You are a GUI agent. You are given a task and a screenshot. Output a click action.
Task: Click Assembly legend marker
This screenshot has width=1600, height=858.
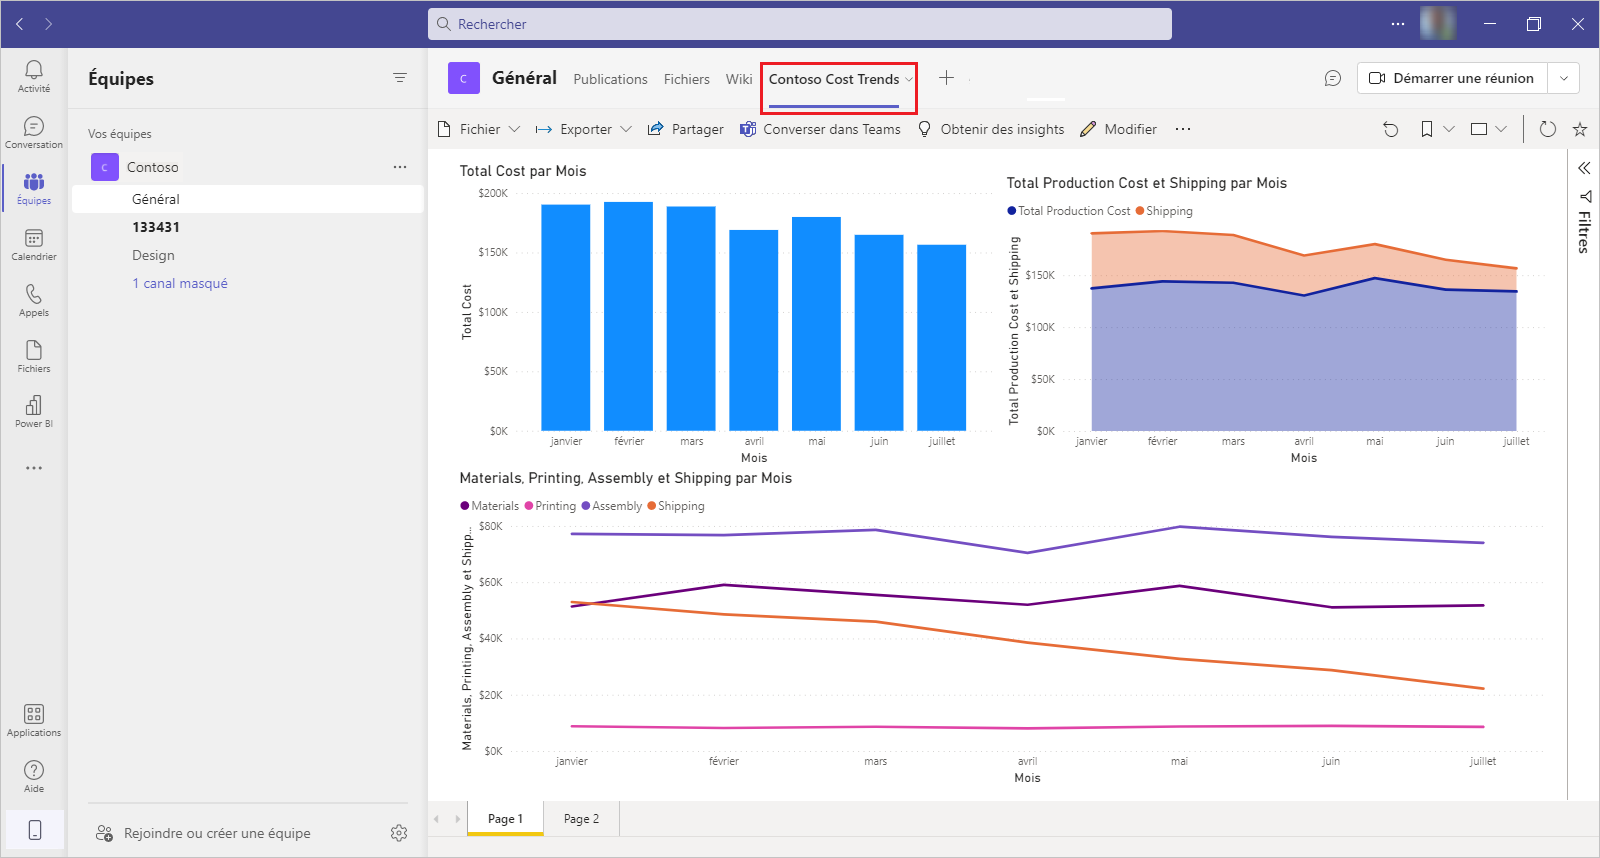click(x=586, y=506)
